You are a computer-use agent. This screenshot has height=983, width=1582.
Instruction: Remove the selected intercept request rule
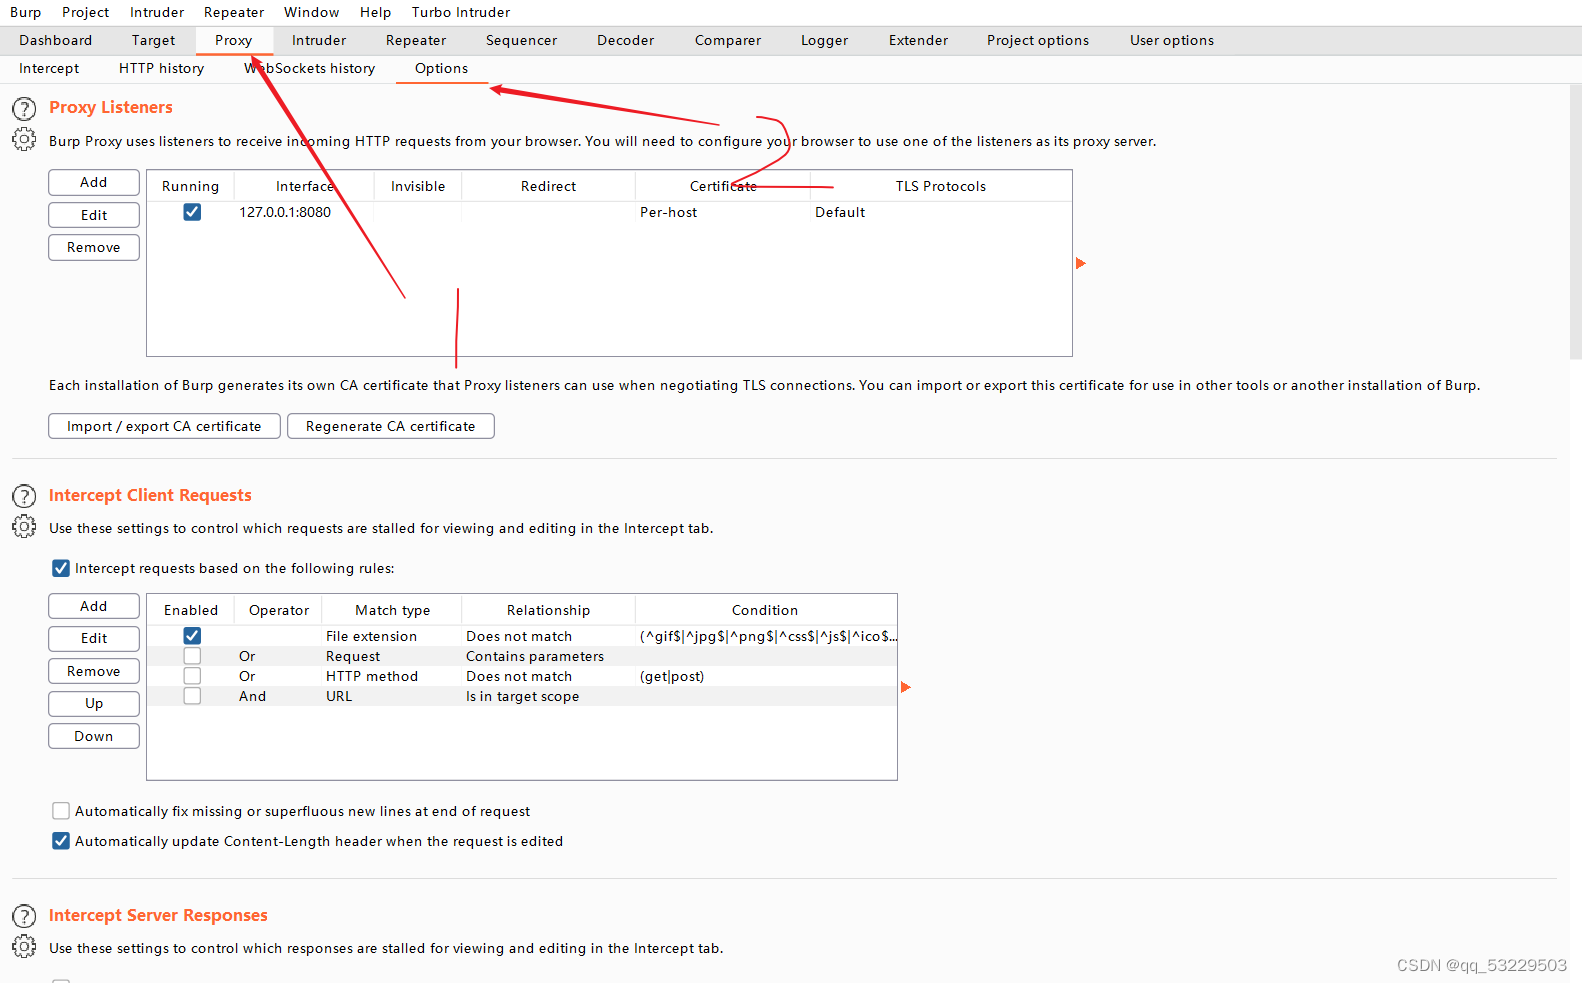point(94,671)
